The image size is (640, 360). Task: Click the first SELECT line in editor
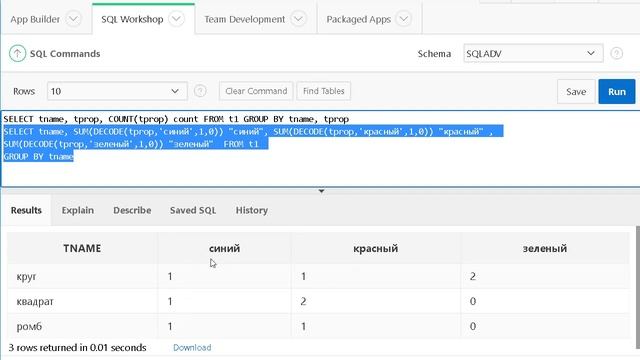176,119
